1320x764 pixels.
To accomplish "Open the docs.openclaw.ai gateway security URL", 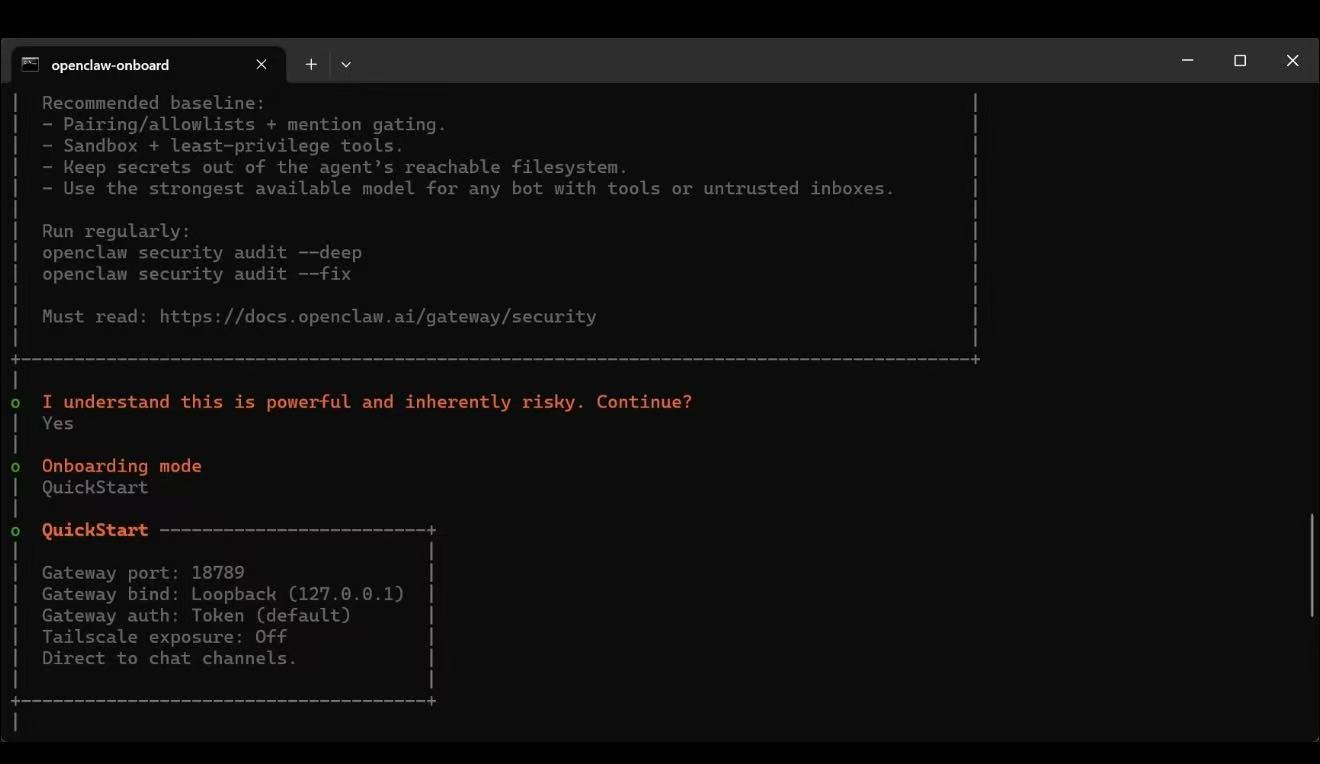I will [378, 317].
